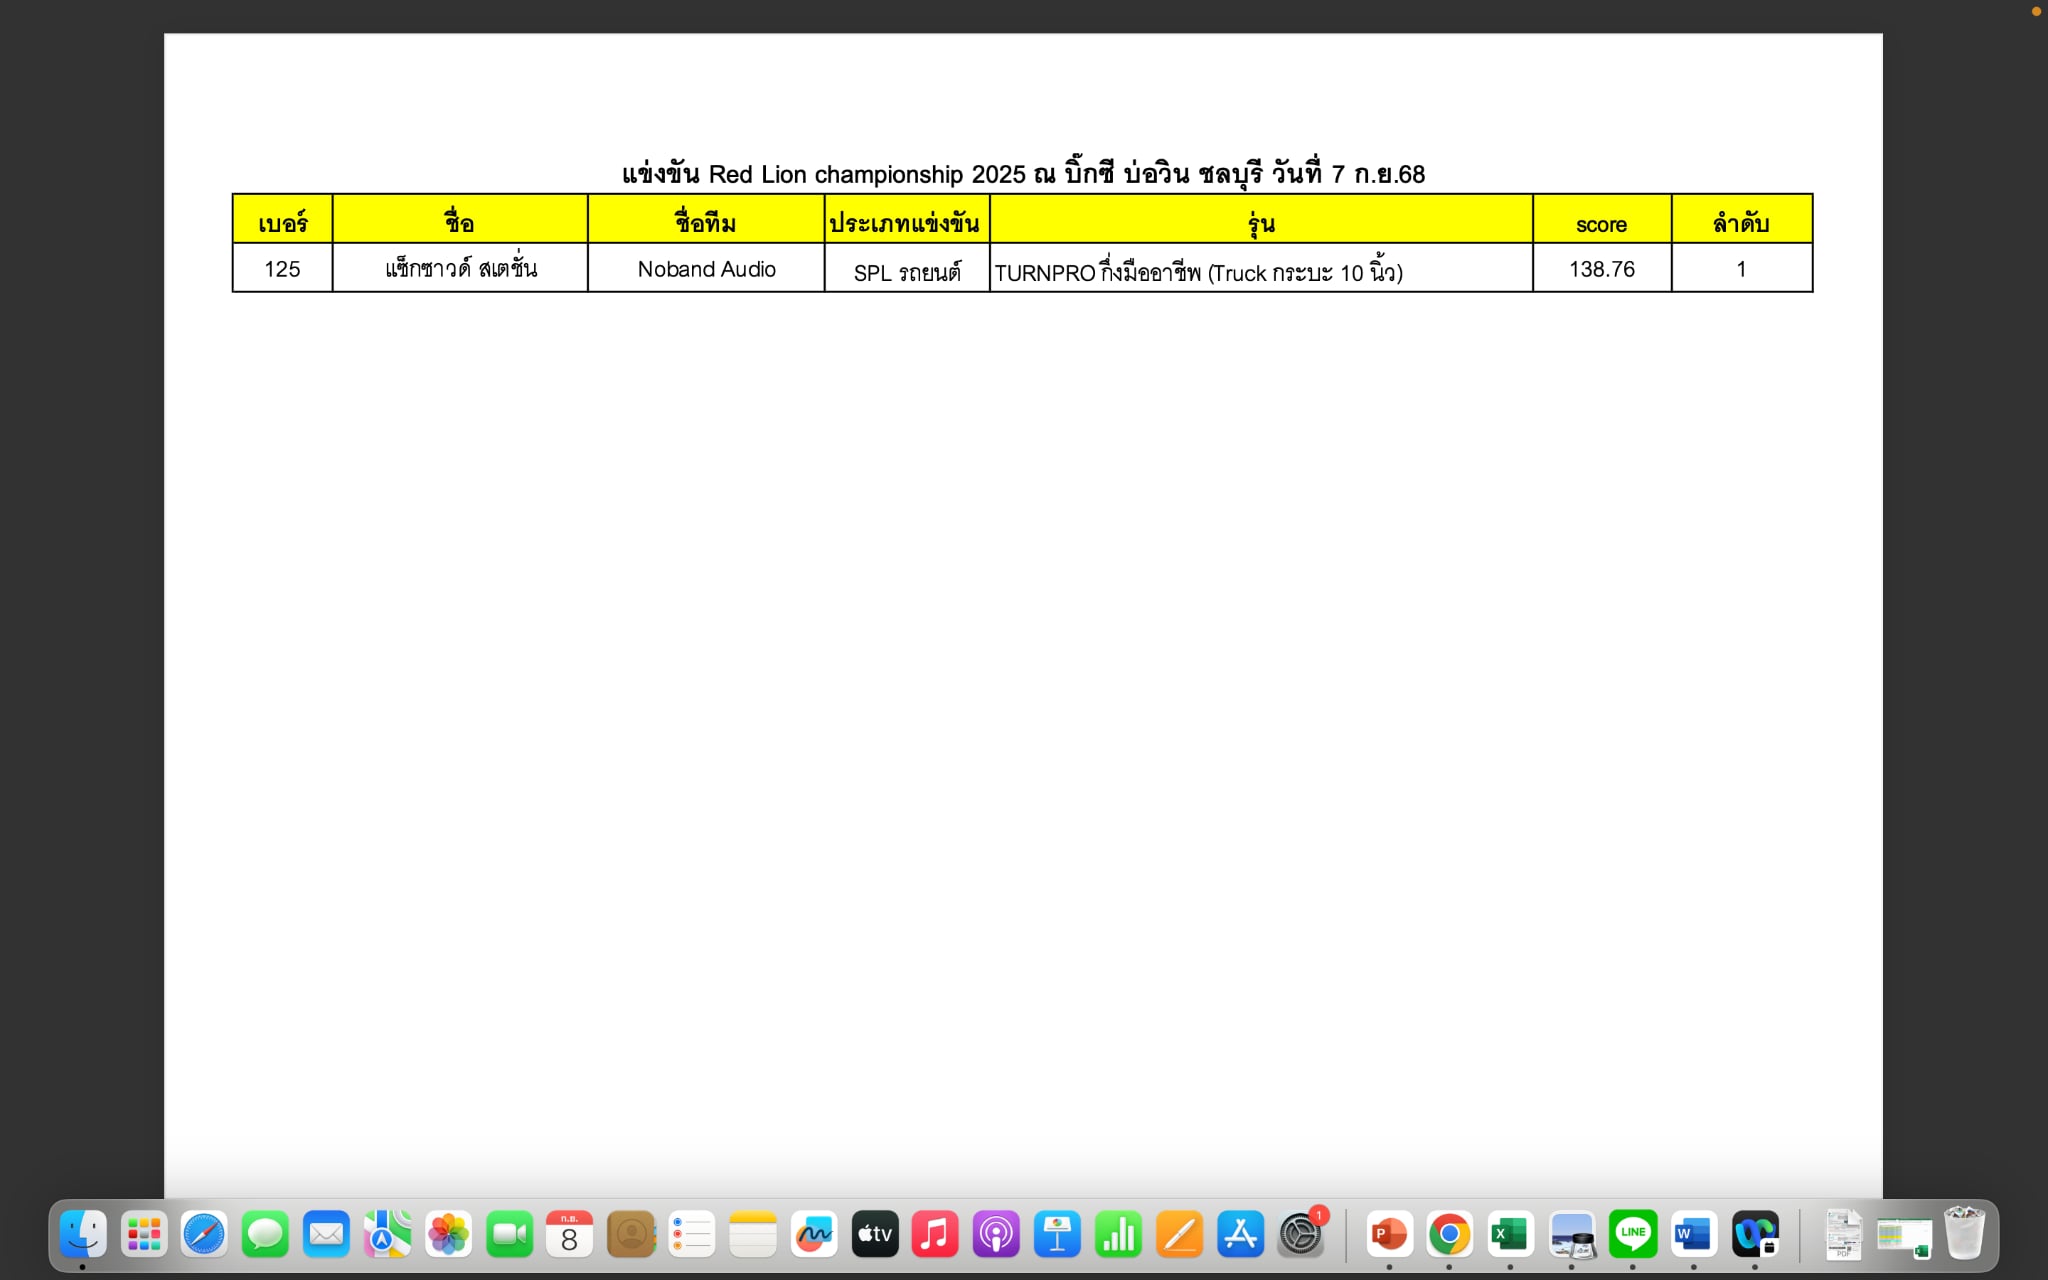Open System Settings with notification badge
This screenshot has width=2048, height=1280.
tap(1300, 1235)
